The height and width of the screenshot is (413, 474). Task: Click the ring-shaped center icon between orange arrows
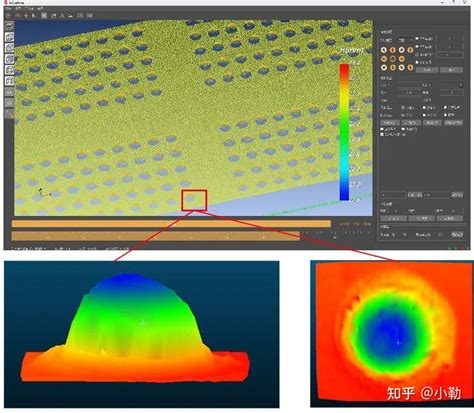pyautogui.click(x=393, y=59)
